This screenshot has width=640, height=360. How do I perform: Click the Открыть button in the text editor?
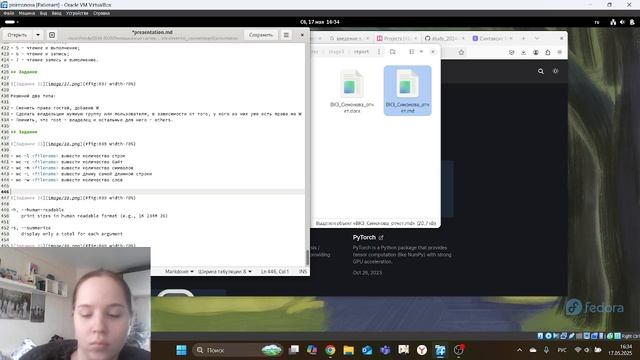[x=17, y=35]
